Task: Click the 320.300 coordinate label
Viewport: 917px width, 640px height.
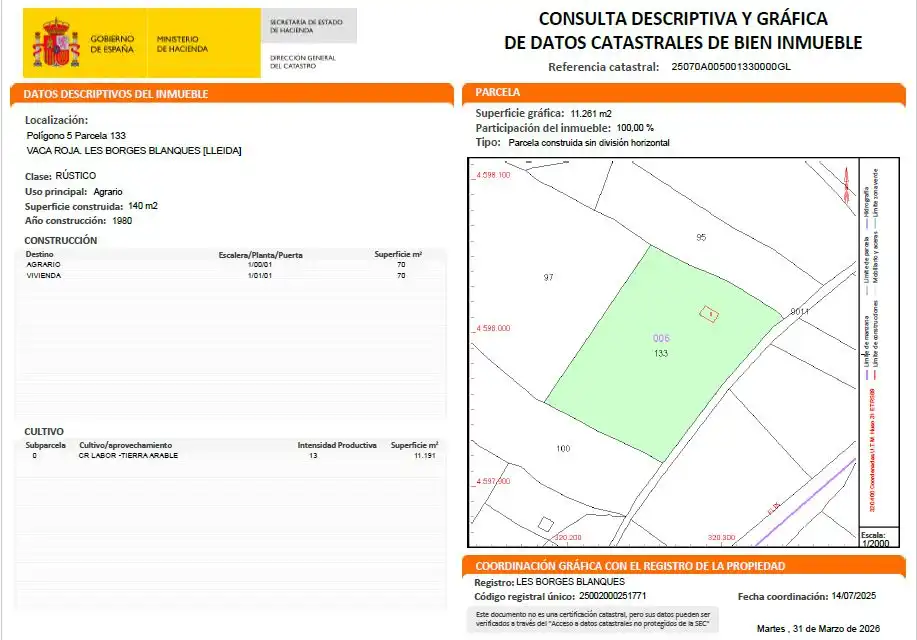Action: [722, 538]
